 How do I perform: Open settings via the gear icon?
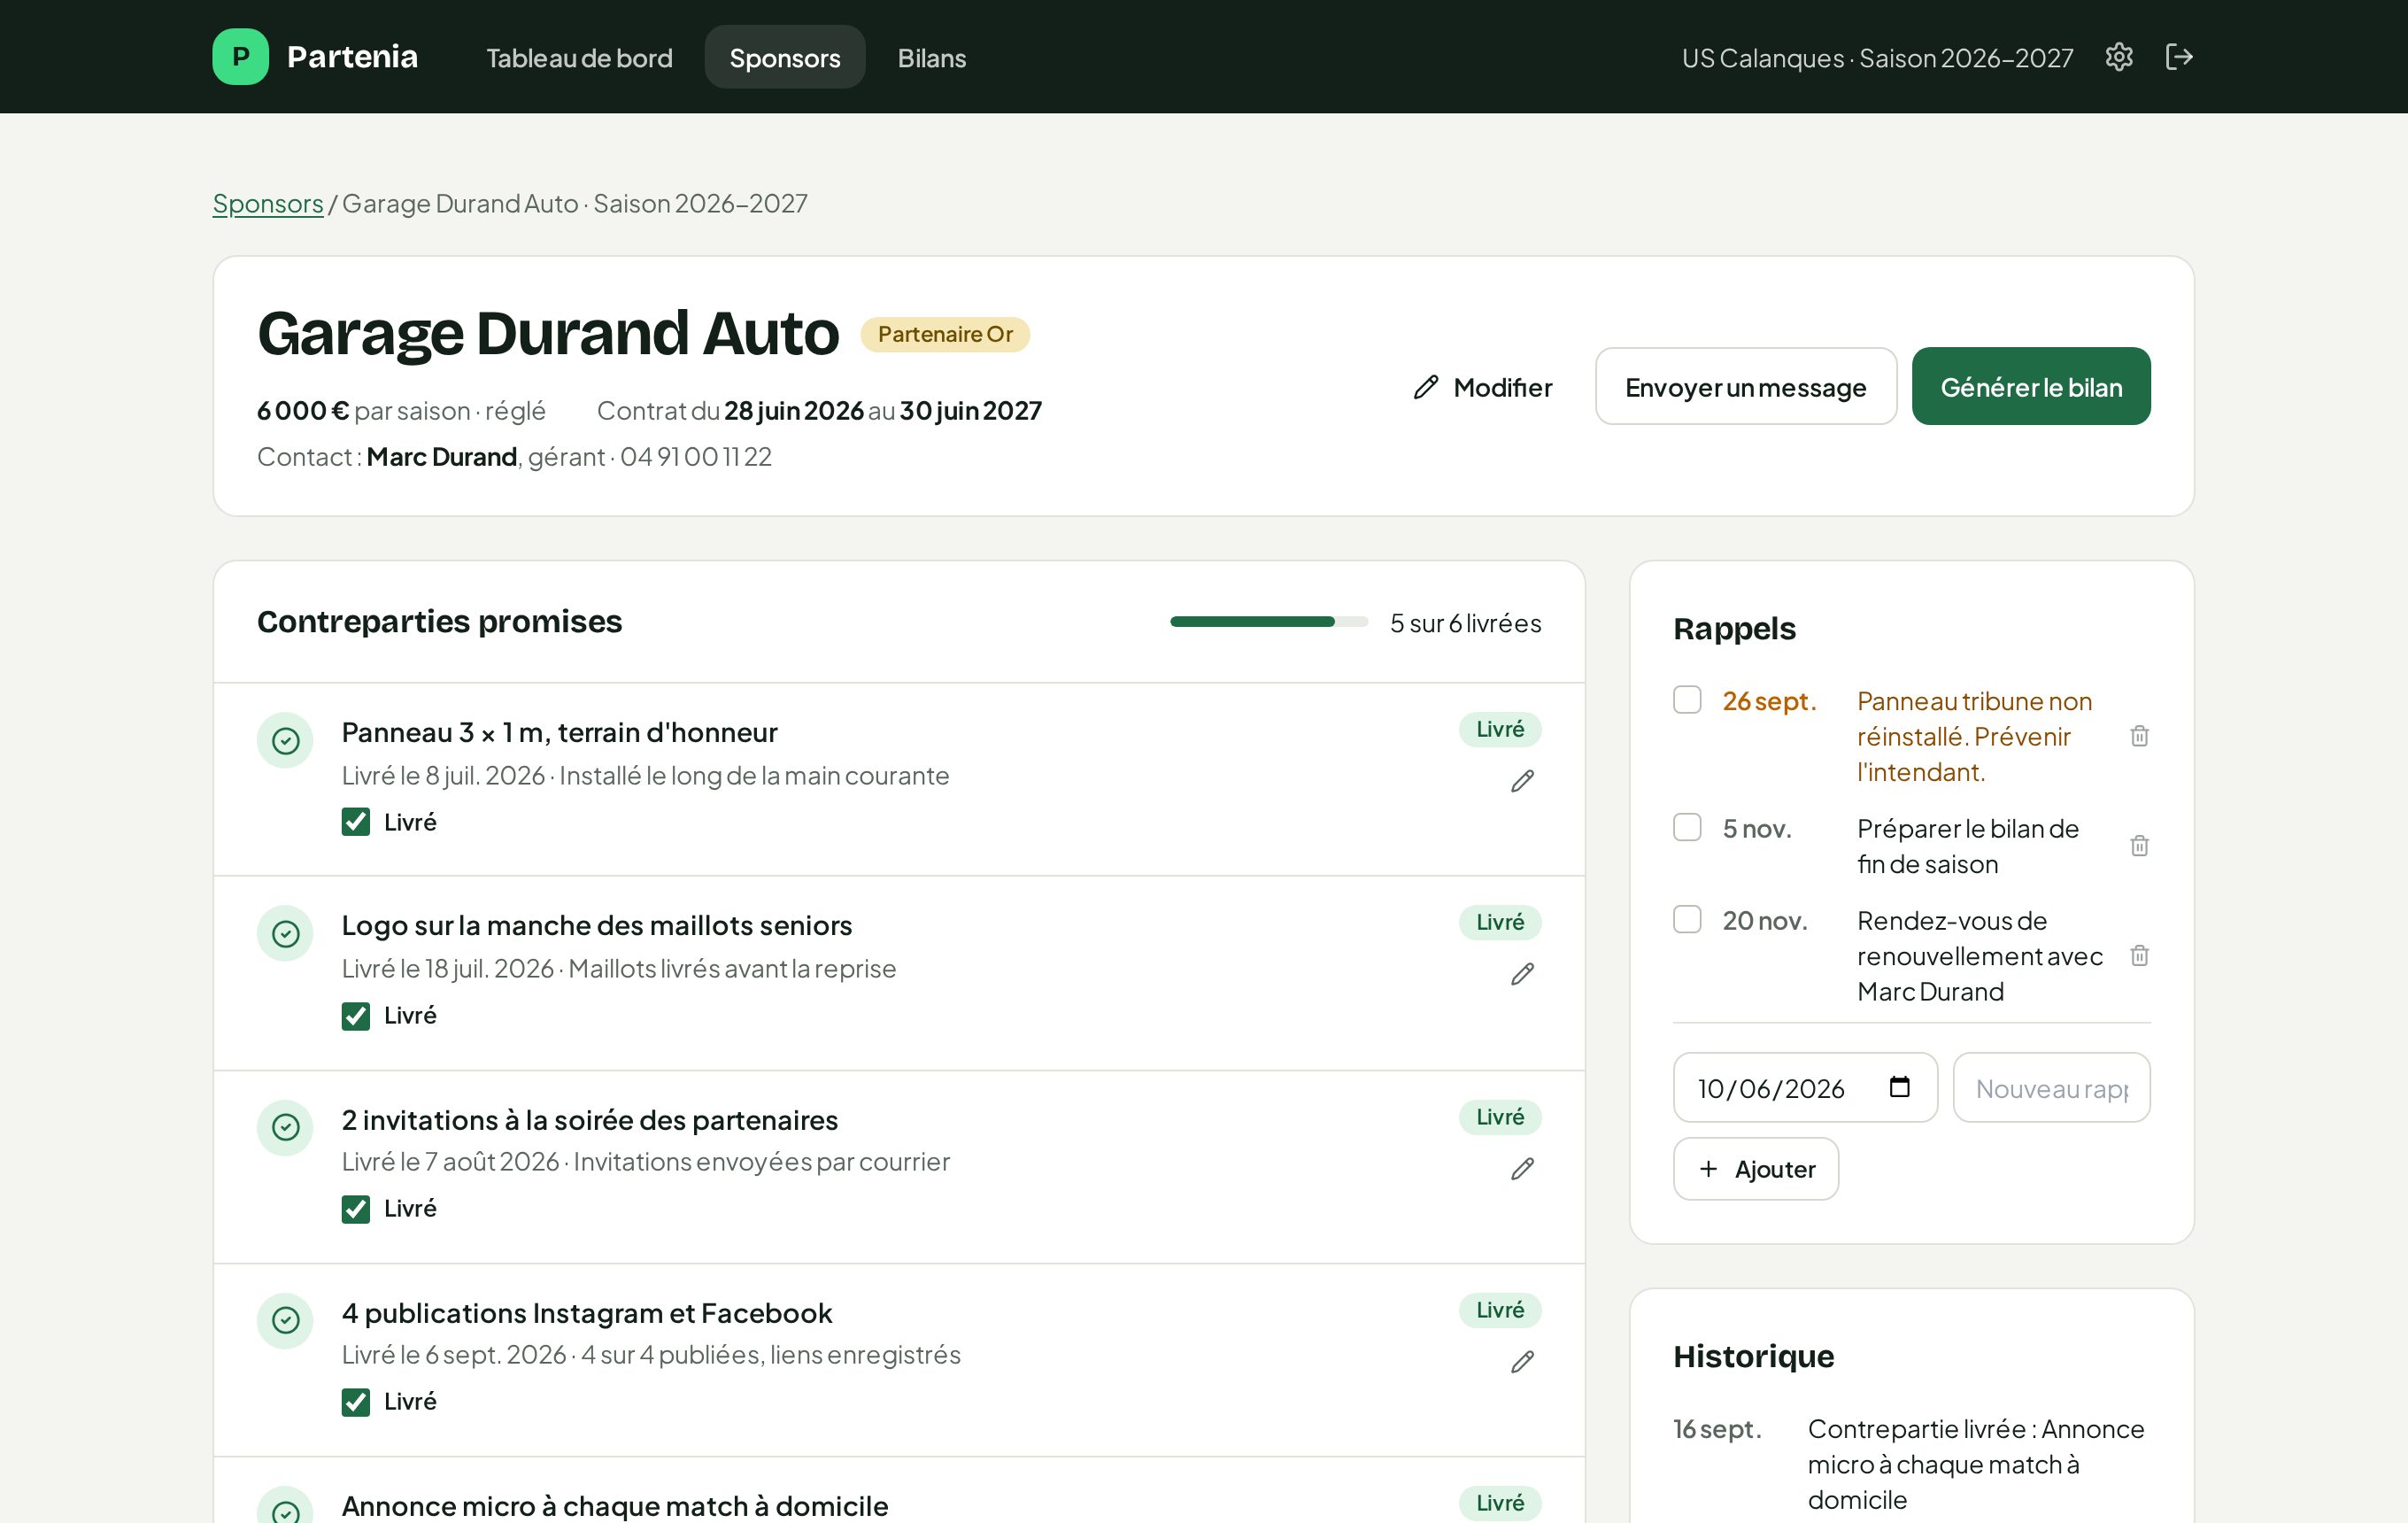(2119, 57)
